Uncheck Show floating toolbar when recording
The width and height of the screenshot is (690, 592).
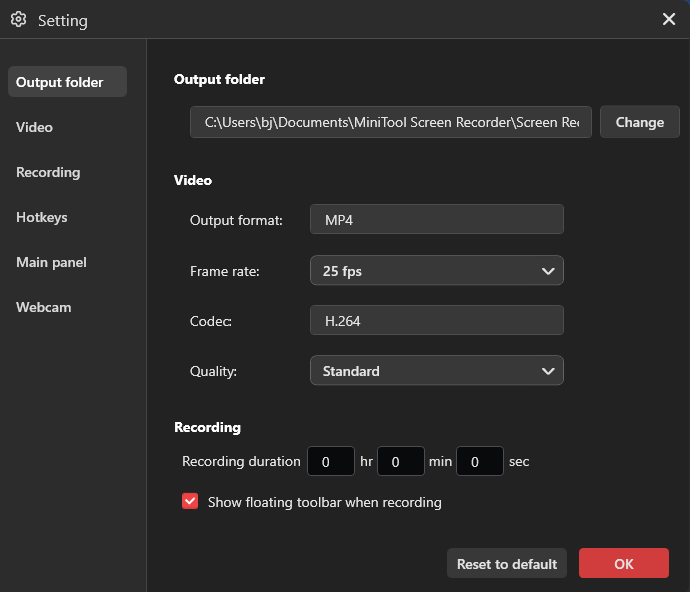click(190, 501)
